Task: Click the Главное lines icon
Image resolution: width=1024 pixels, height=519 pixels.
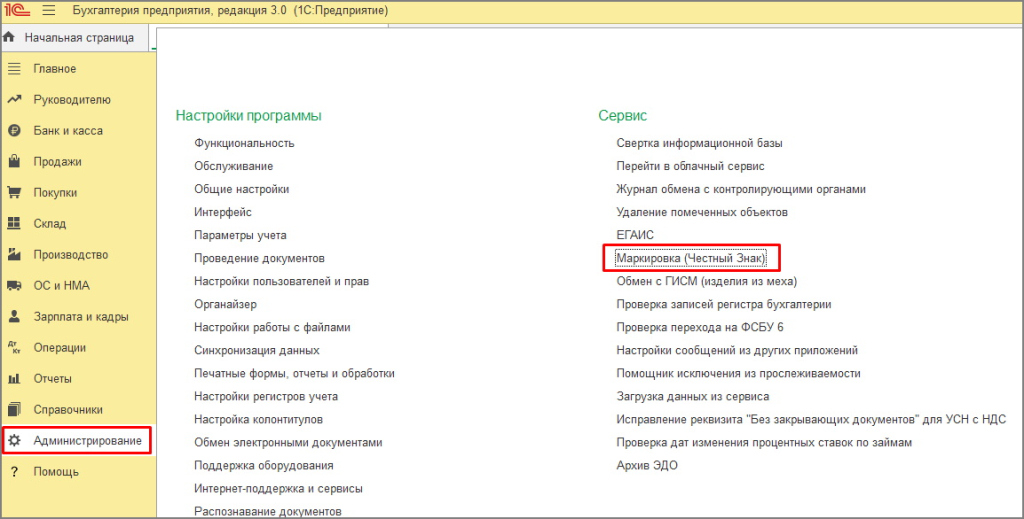Action: [14, 69]
